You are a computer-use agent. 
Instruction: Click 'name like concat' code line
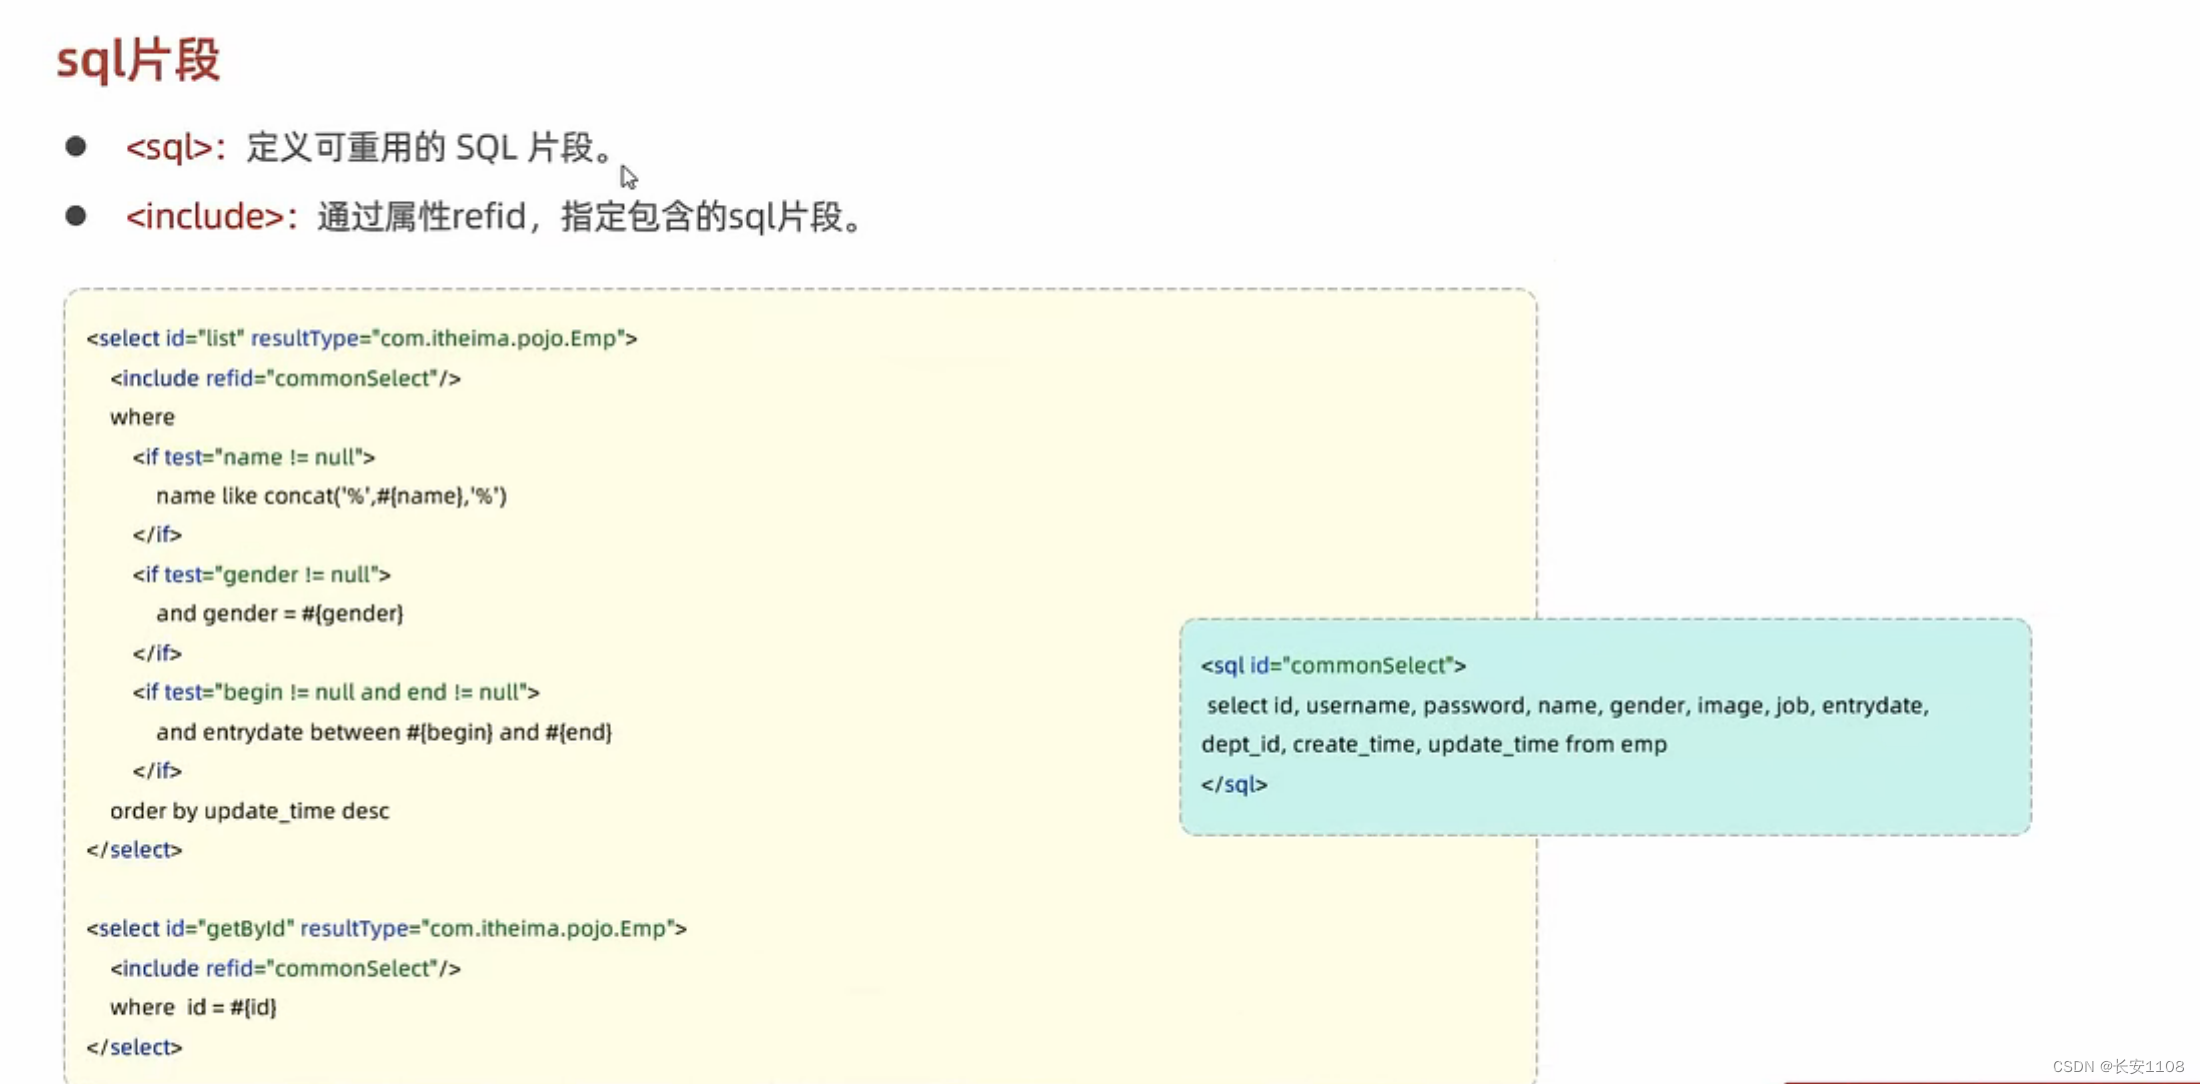coord(331,496)
